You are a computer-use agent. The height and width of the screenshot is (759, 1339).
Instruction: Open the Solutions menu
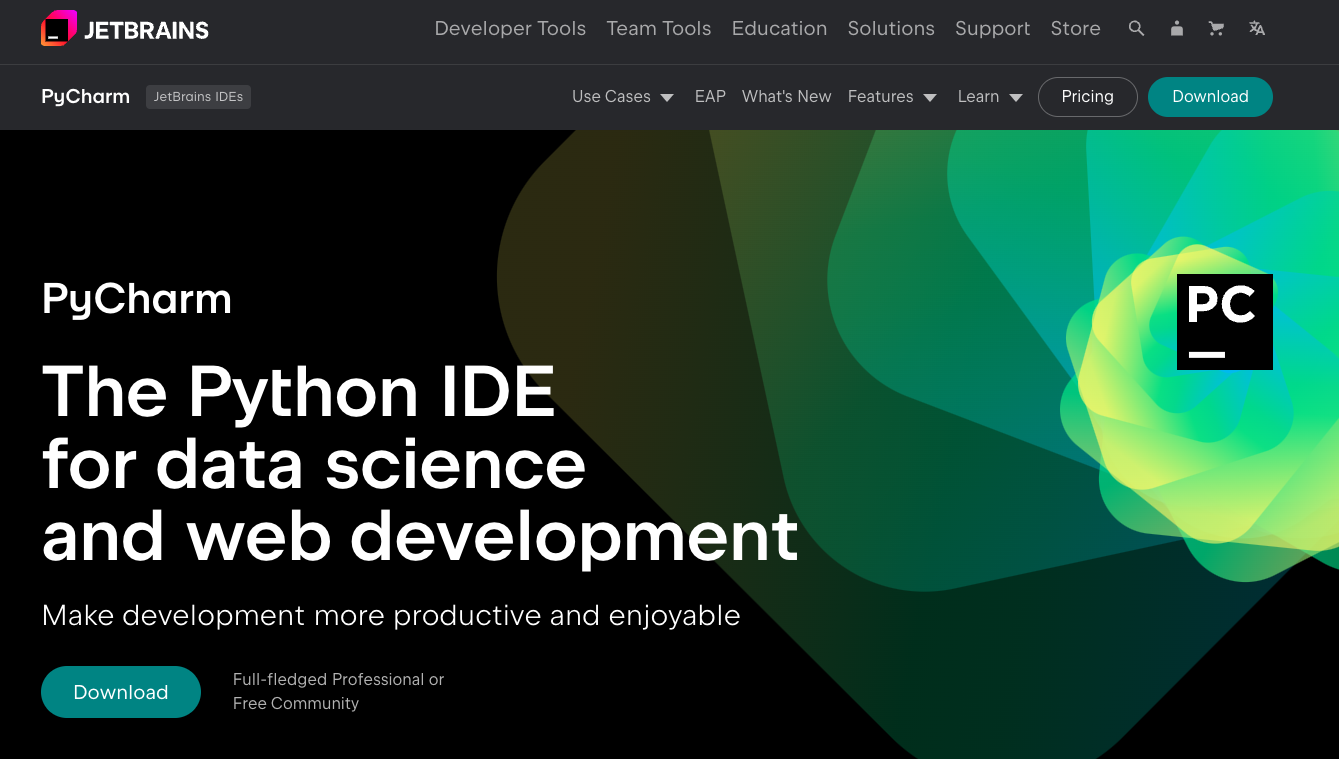point(891,29)
